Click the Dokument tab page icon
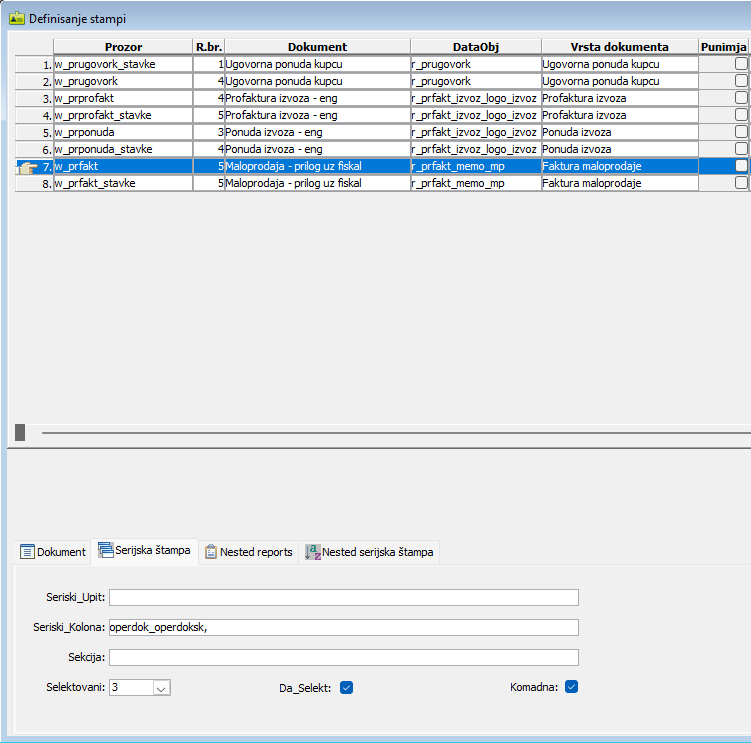 (x=27, y=551)
